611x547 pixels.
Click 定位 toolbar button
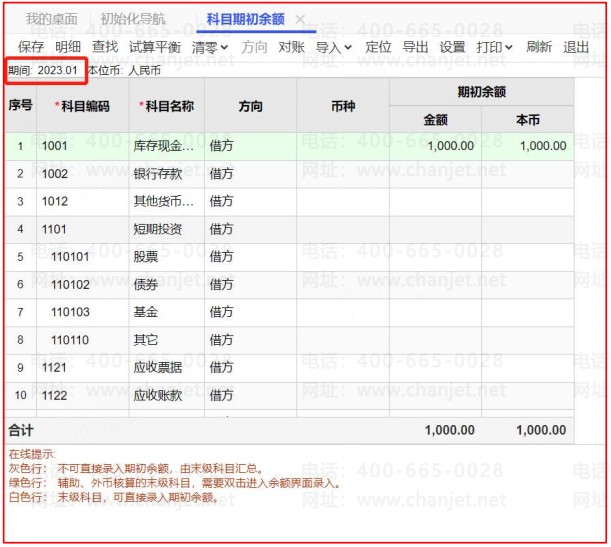pyautogui.click(x=378, y=47)
